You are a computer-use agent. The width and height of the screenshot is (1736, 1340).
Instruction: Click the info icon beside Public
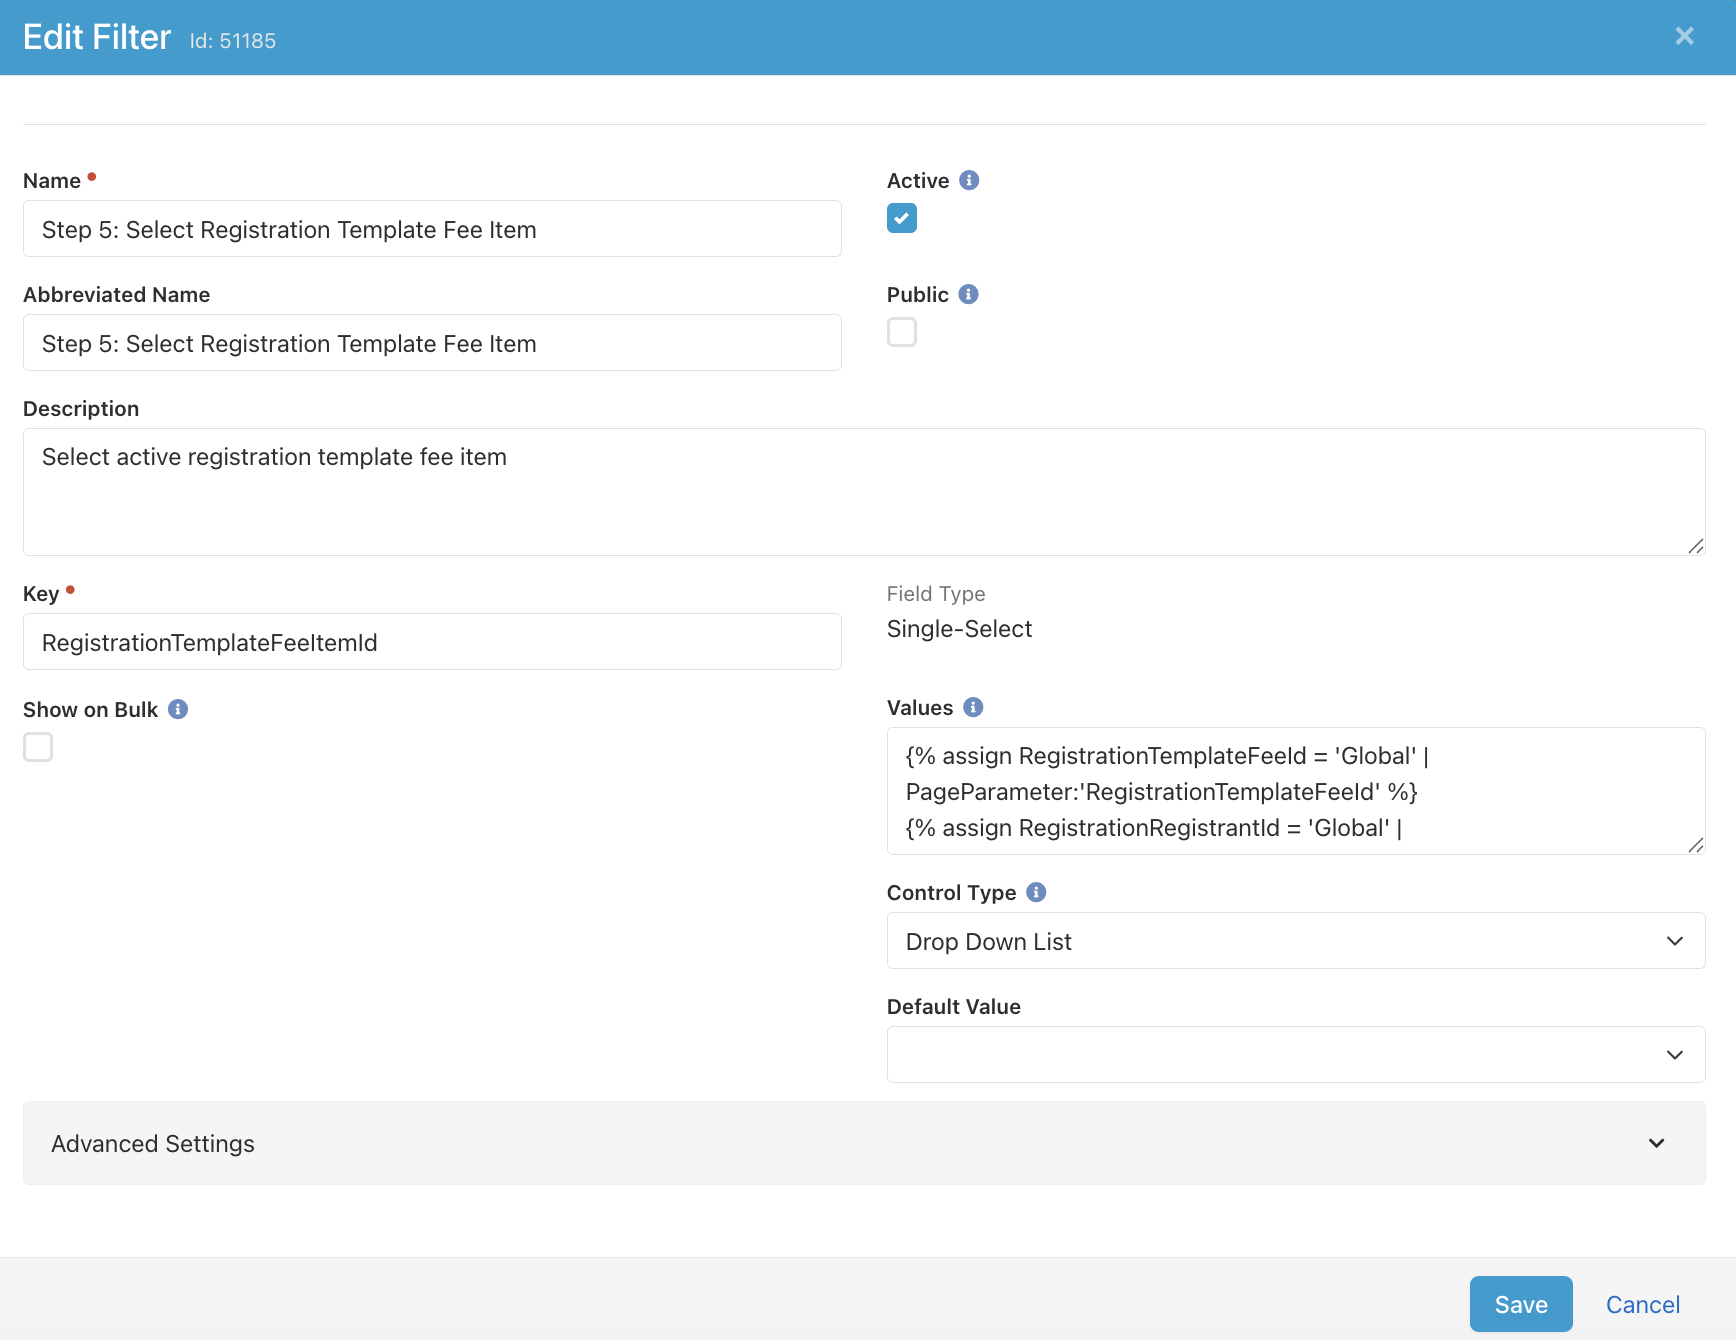(968, 294)
